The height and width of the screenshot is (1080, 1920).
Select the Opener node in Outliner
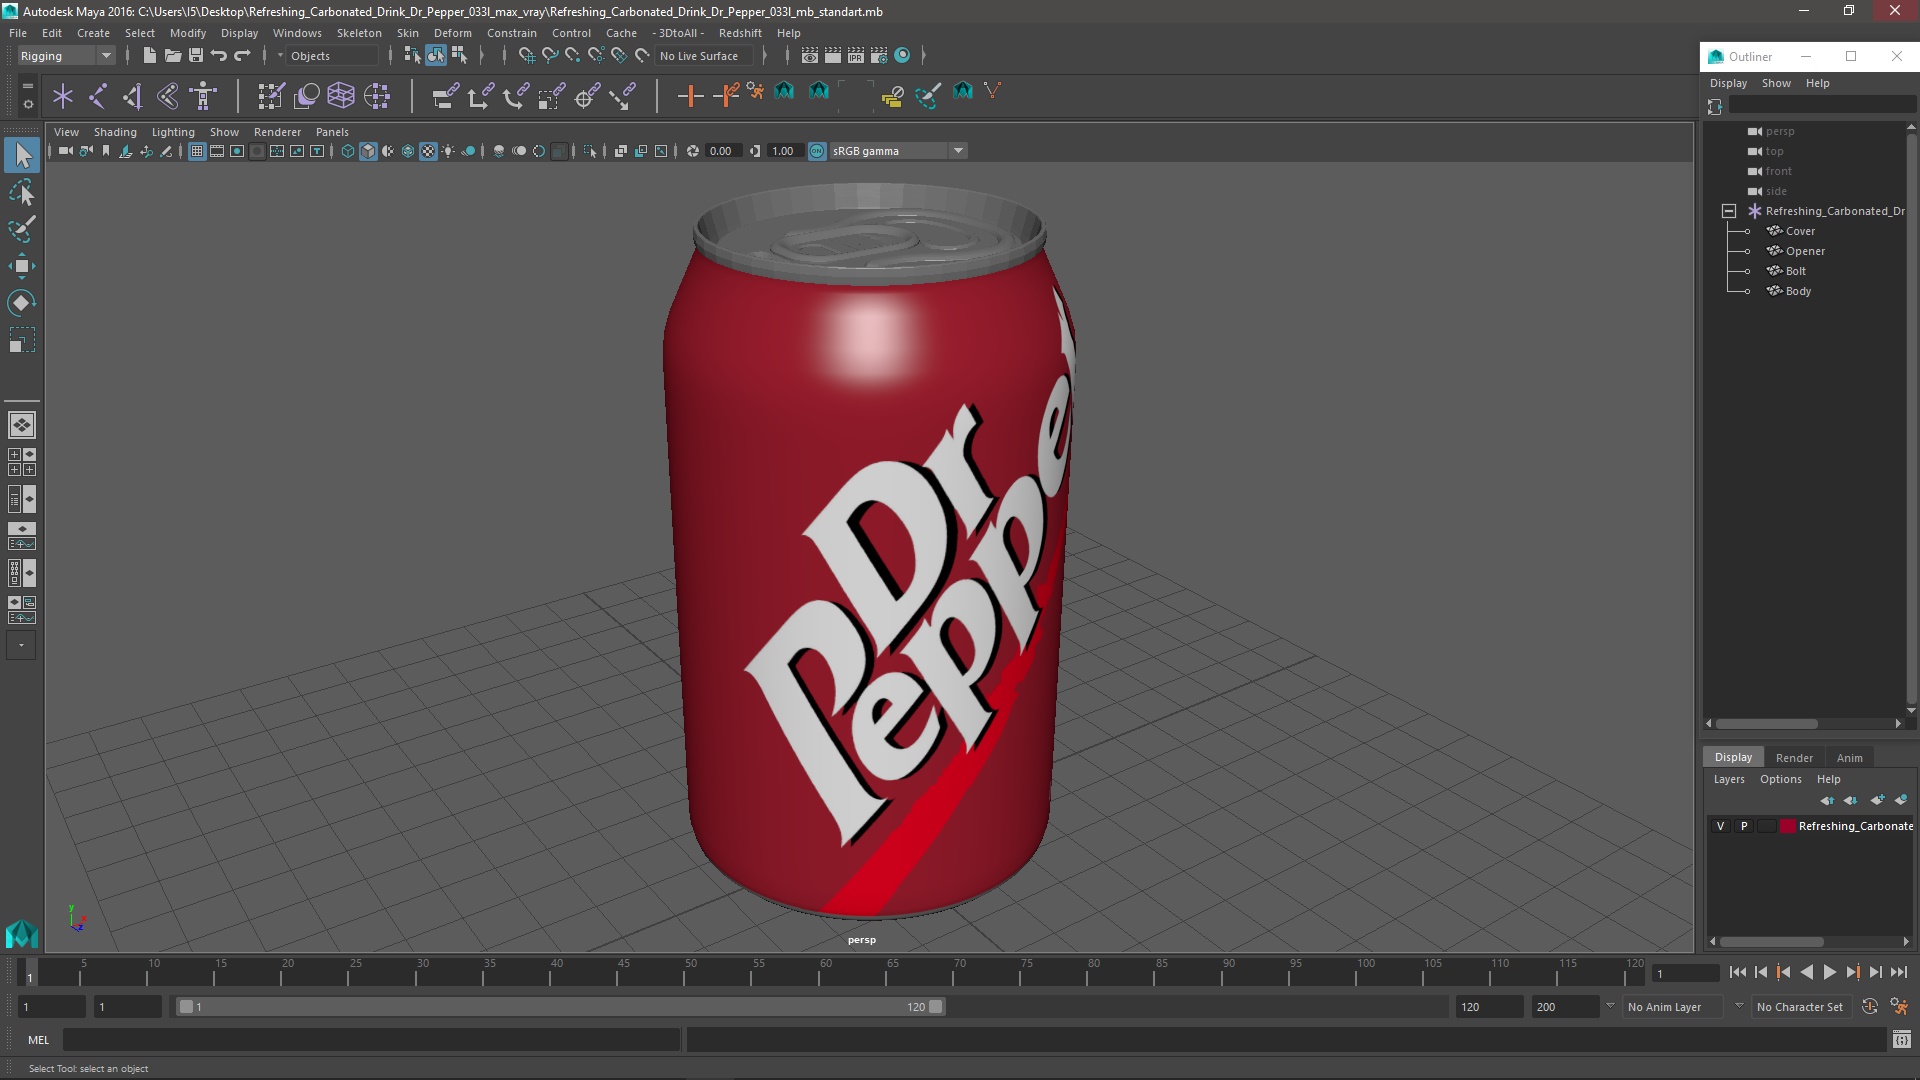(x=1805, y=251)
